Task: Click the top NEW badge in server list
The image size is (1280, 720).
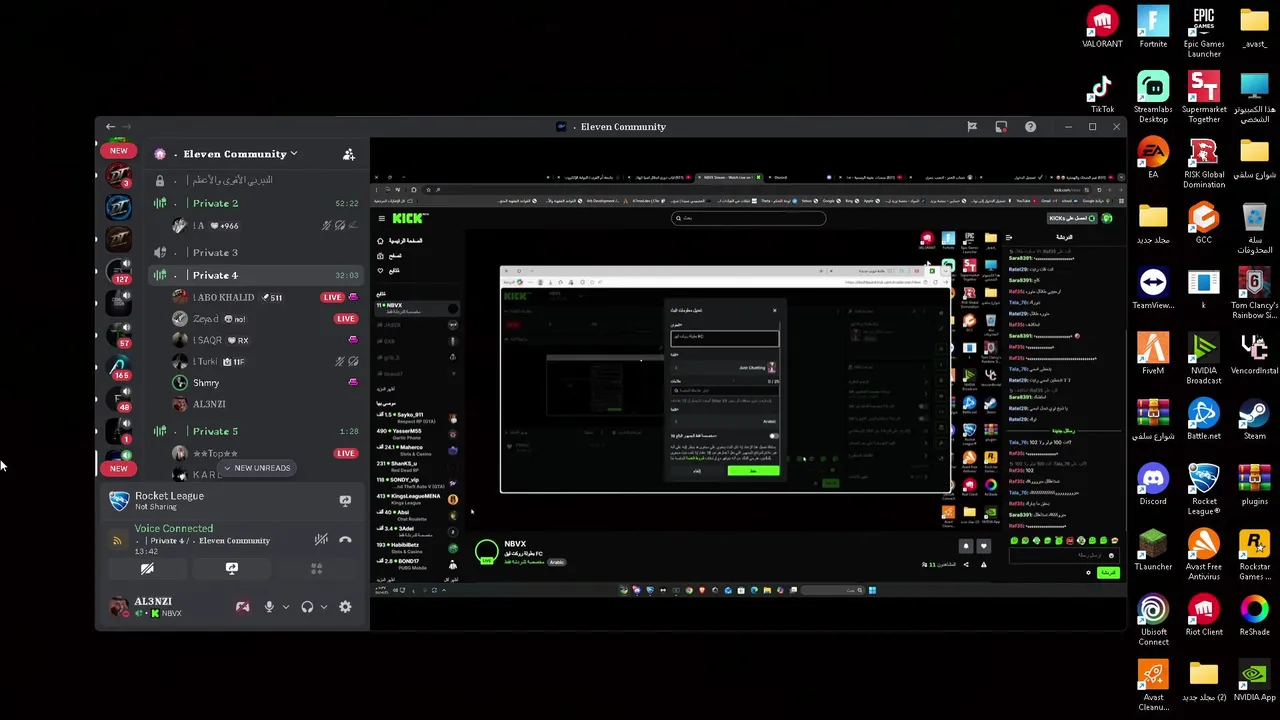Action: click(x=119, y=150)
